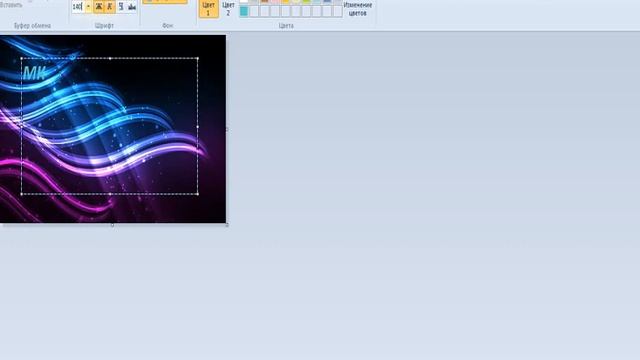
Task: Click canvas bottom edge resize handle
Action: click(113, 224)
